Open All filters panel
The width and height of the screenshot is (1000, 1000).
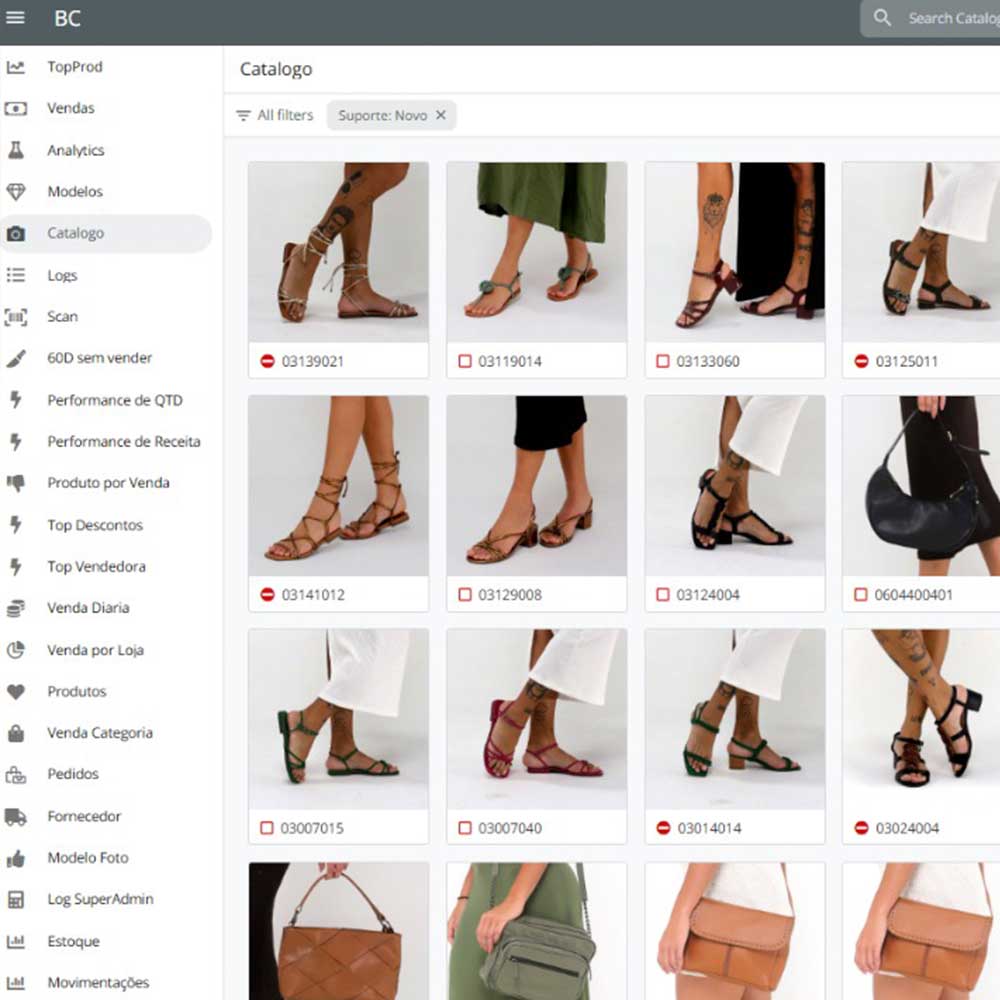coord(275,115)
